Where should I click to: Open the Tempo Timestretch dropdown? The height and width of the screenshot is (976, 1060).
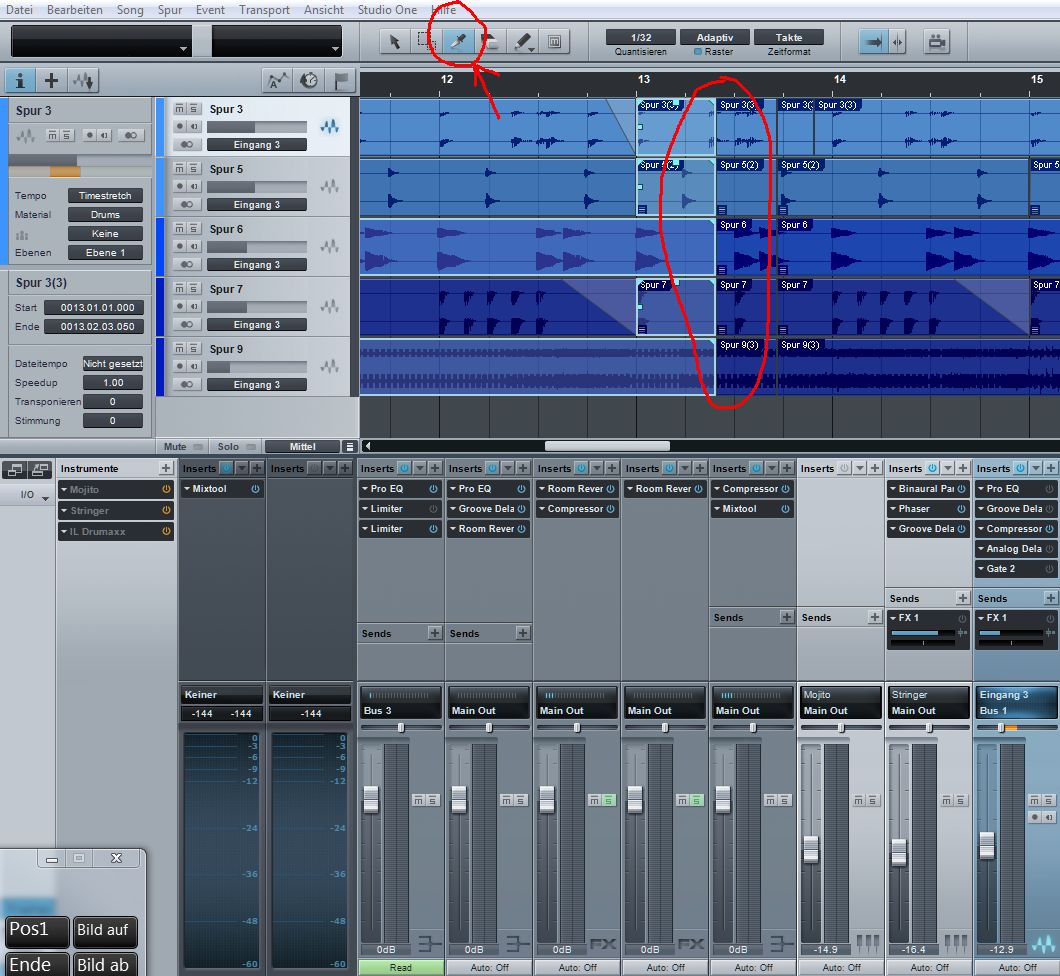click(105, 195)
